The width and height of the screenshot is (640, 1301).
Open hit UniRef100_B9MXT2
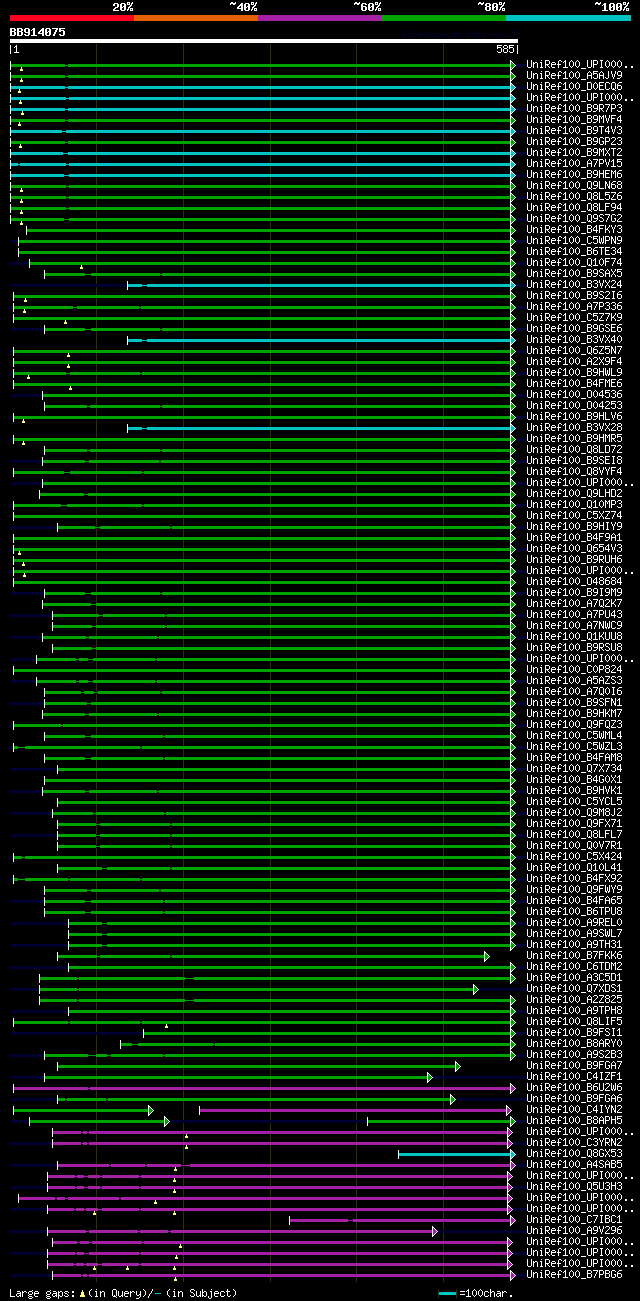pos(574,152)
